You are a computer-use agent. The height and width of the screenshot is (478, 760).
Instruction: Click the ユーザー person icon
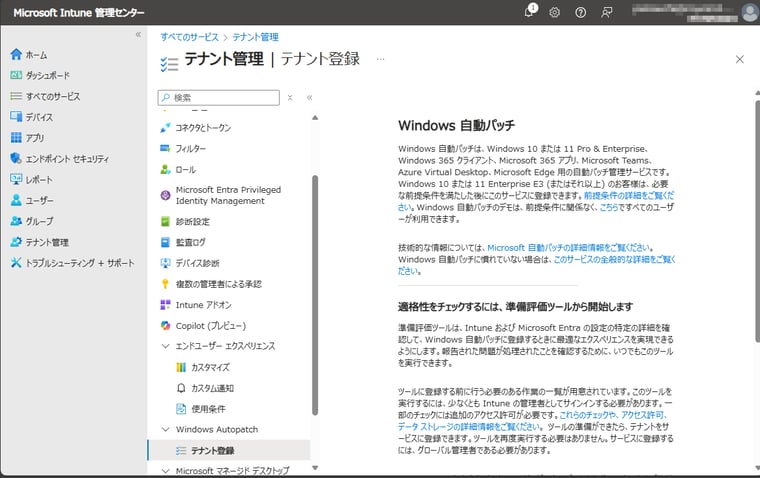[x=16, y=200]
